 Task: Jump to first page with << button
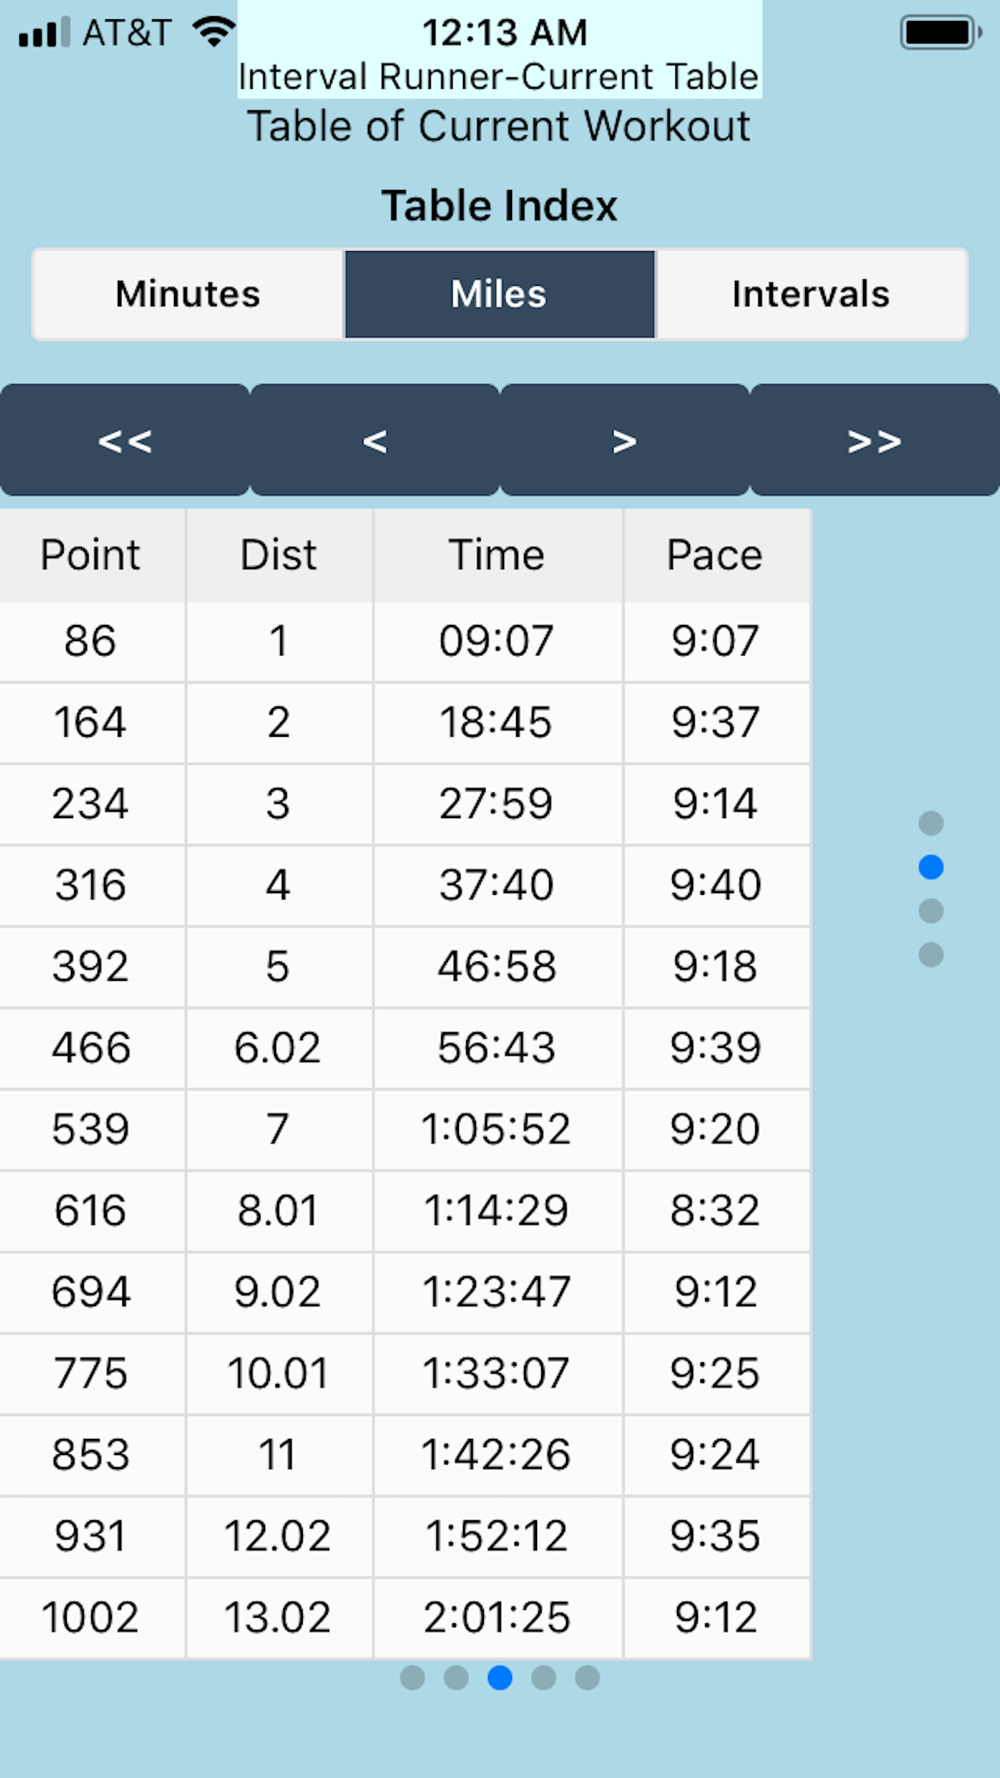[125, 440]
